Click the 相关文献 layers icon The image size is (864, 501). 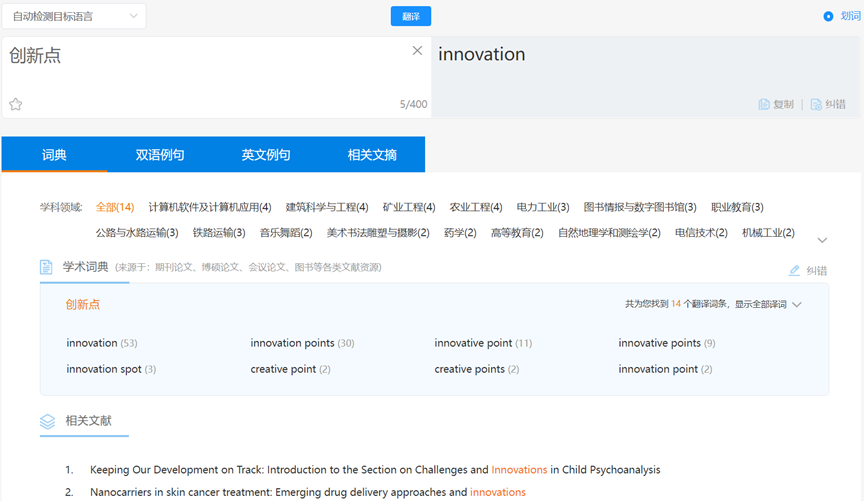(47, 422)
